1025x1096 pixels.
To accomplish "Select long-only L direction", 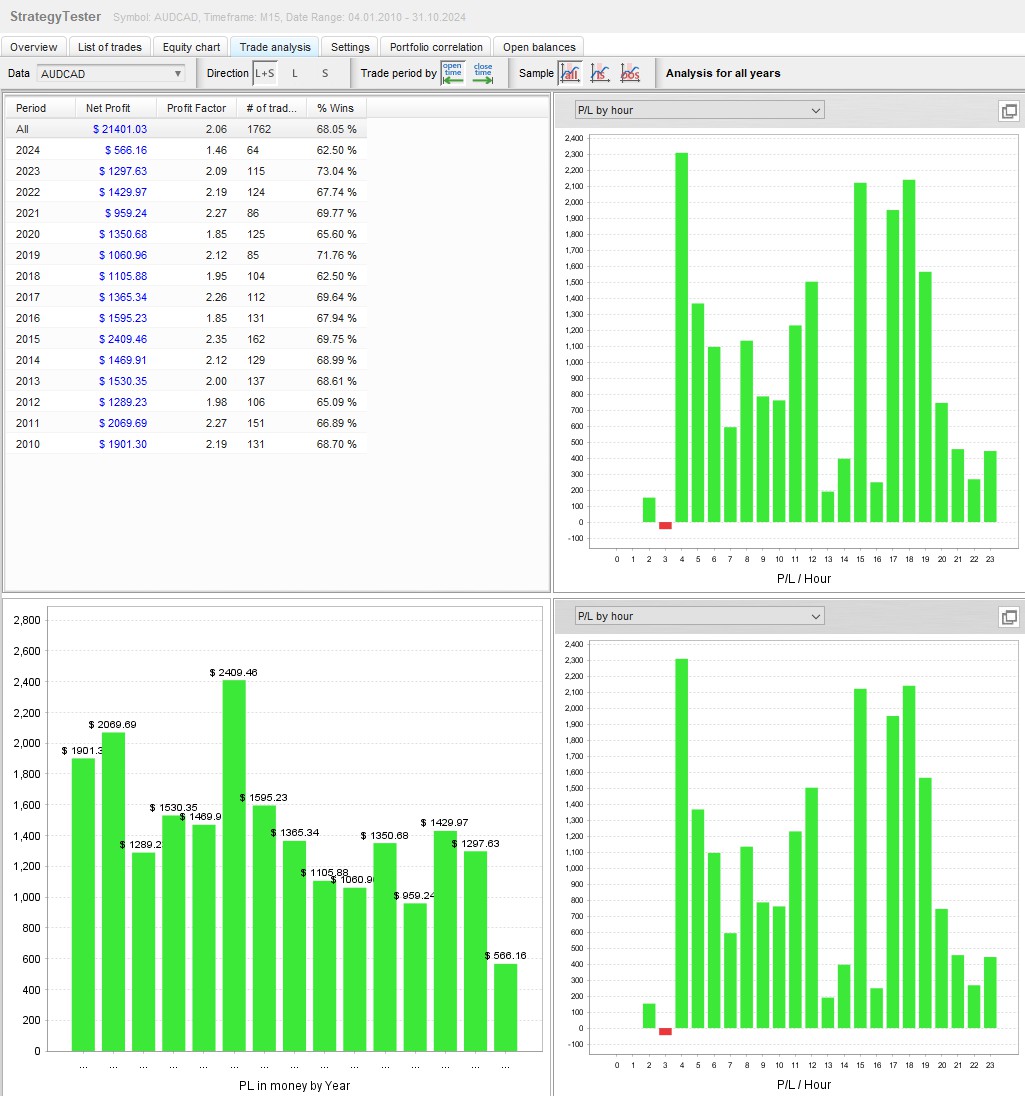I will tap(295, 73).
